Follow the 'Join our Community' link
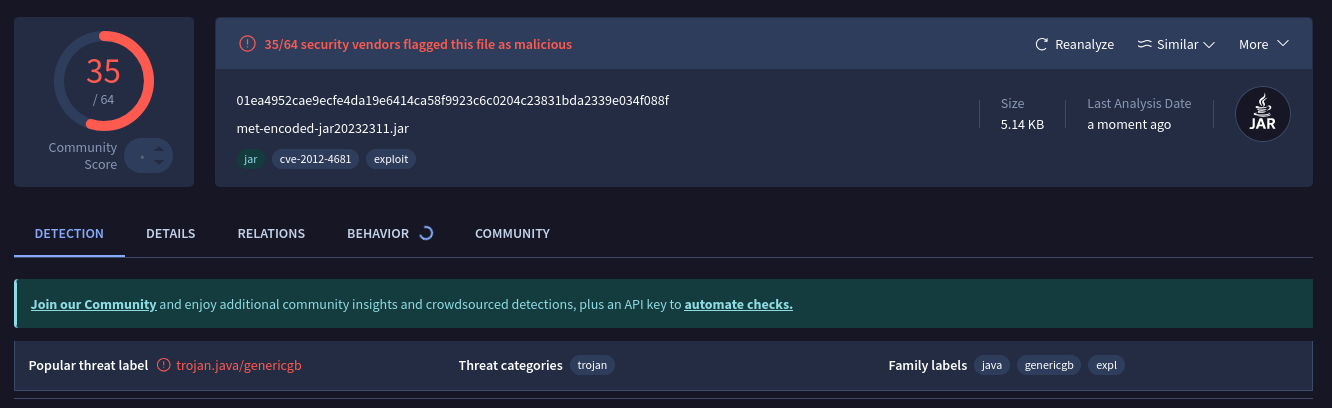1332x408 pixels. (x=93, y=304)
